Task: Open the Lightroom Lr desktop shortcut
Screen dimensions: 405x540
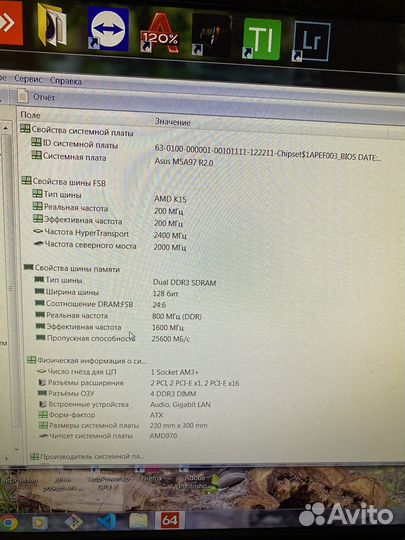Action: (312, 42)
